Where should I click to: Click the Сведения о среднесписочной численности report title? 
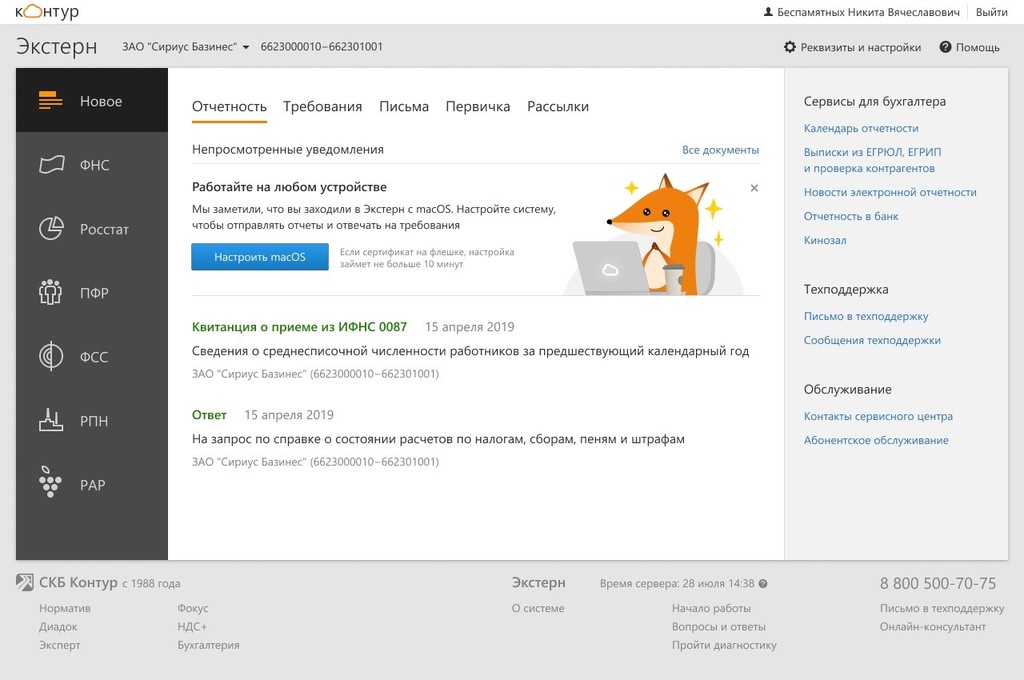click(x=470, y=351)
